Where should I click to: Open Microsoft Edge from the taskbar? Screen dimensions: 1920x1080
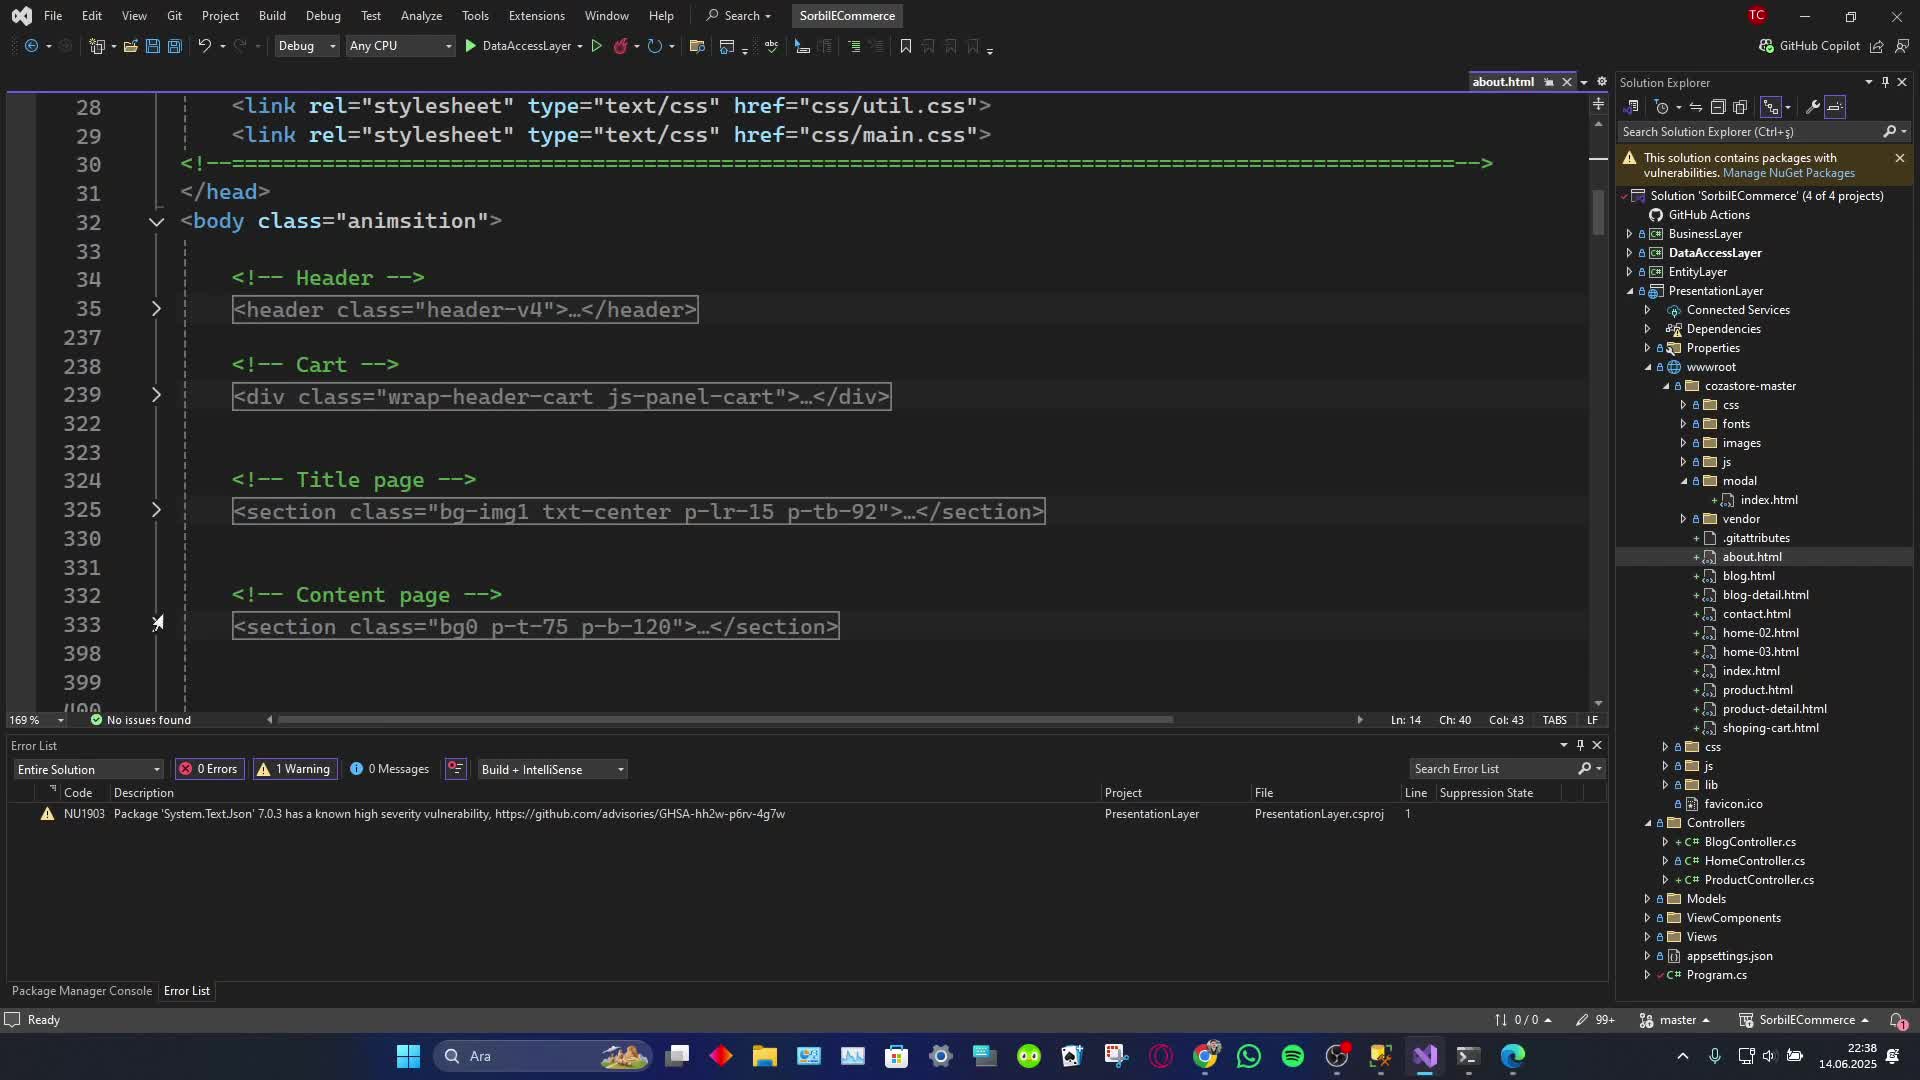[1512, 1056]
